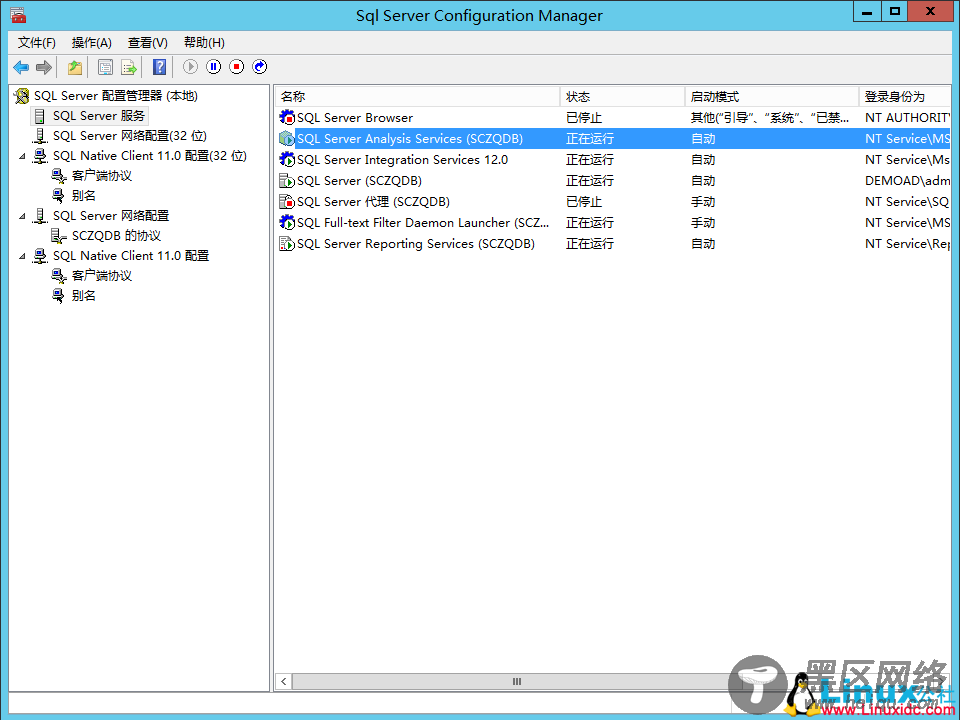Stop service with the red stop icon
The height and width of the screenshot is (720, 960).
click(236, 67)
